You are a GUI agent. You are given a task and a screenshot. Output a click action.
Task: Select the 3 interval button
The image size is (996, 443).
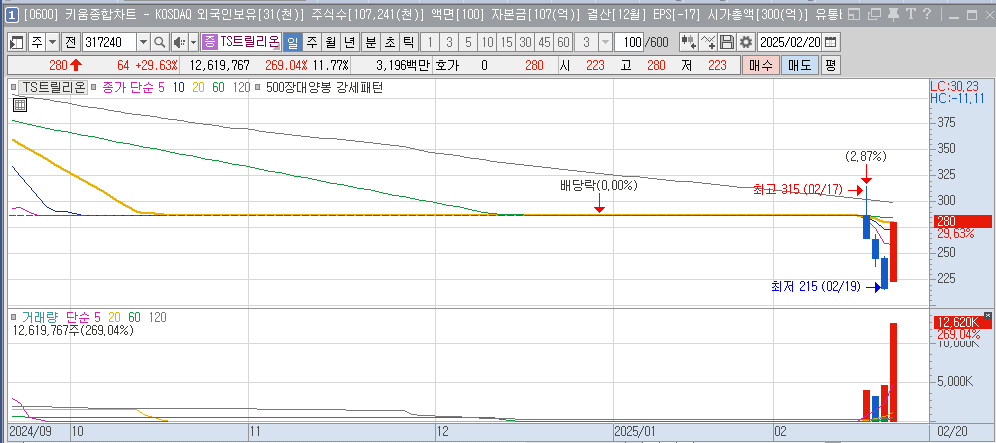[449, 43]
